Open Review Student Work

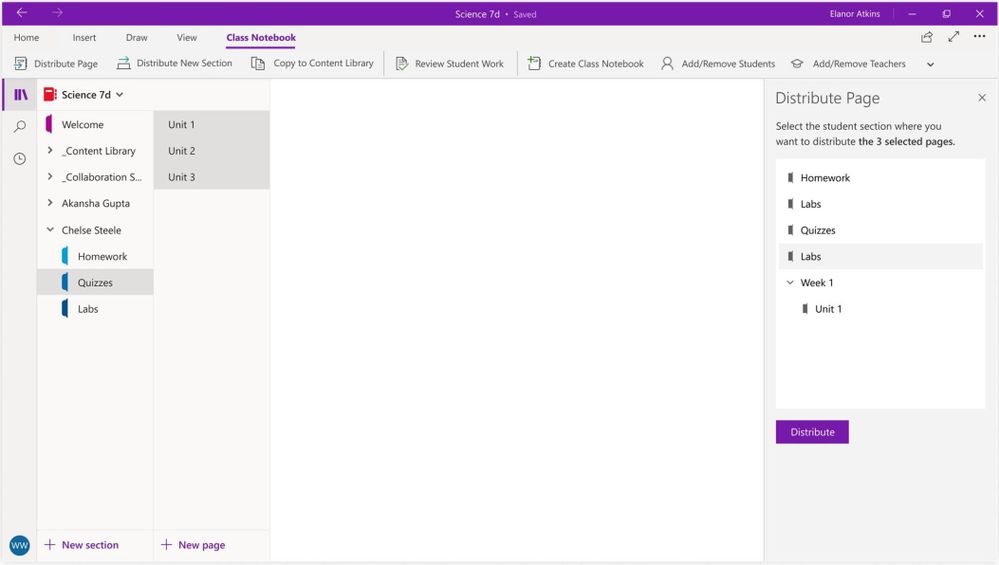coord(450,64)
